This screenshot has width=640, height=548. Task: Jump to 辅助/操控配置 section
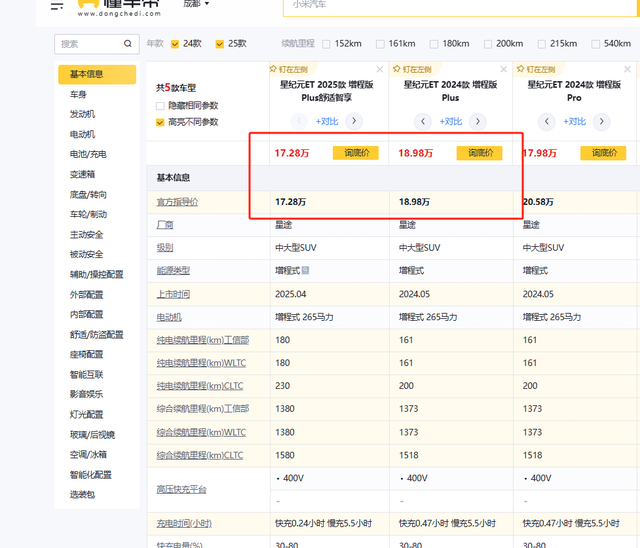click(x=97, y=274)
